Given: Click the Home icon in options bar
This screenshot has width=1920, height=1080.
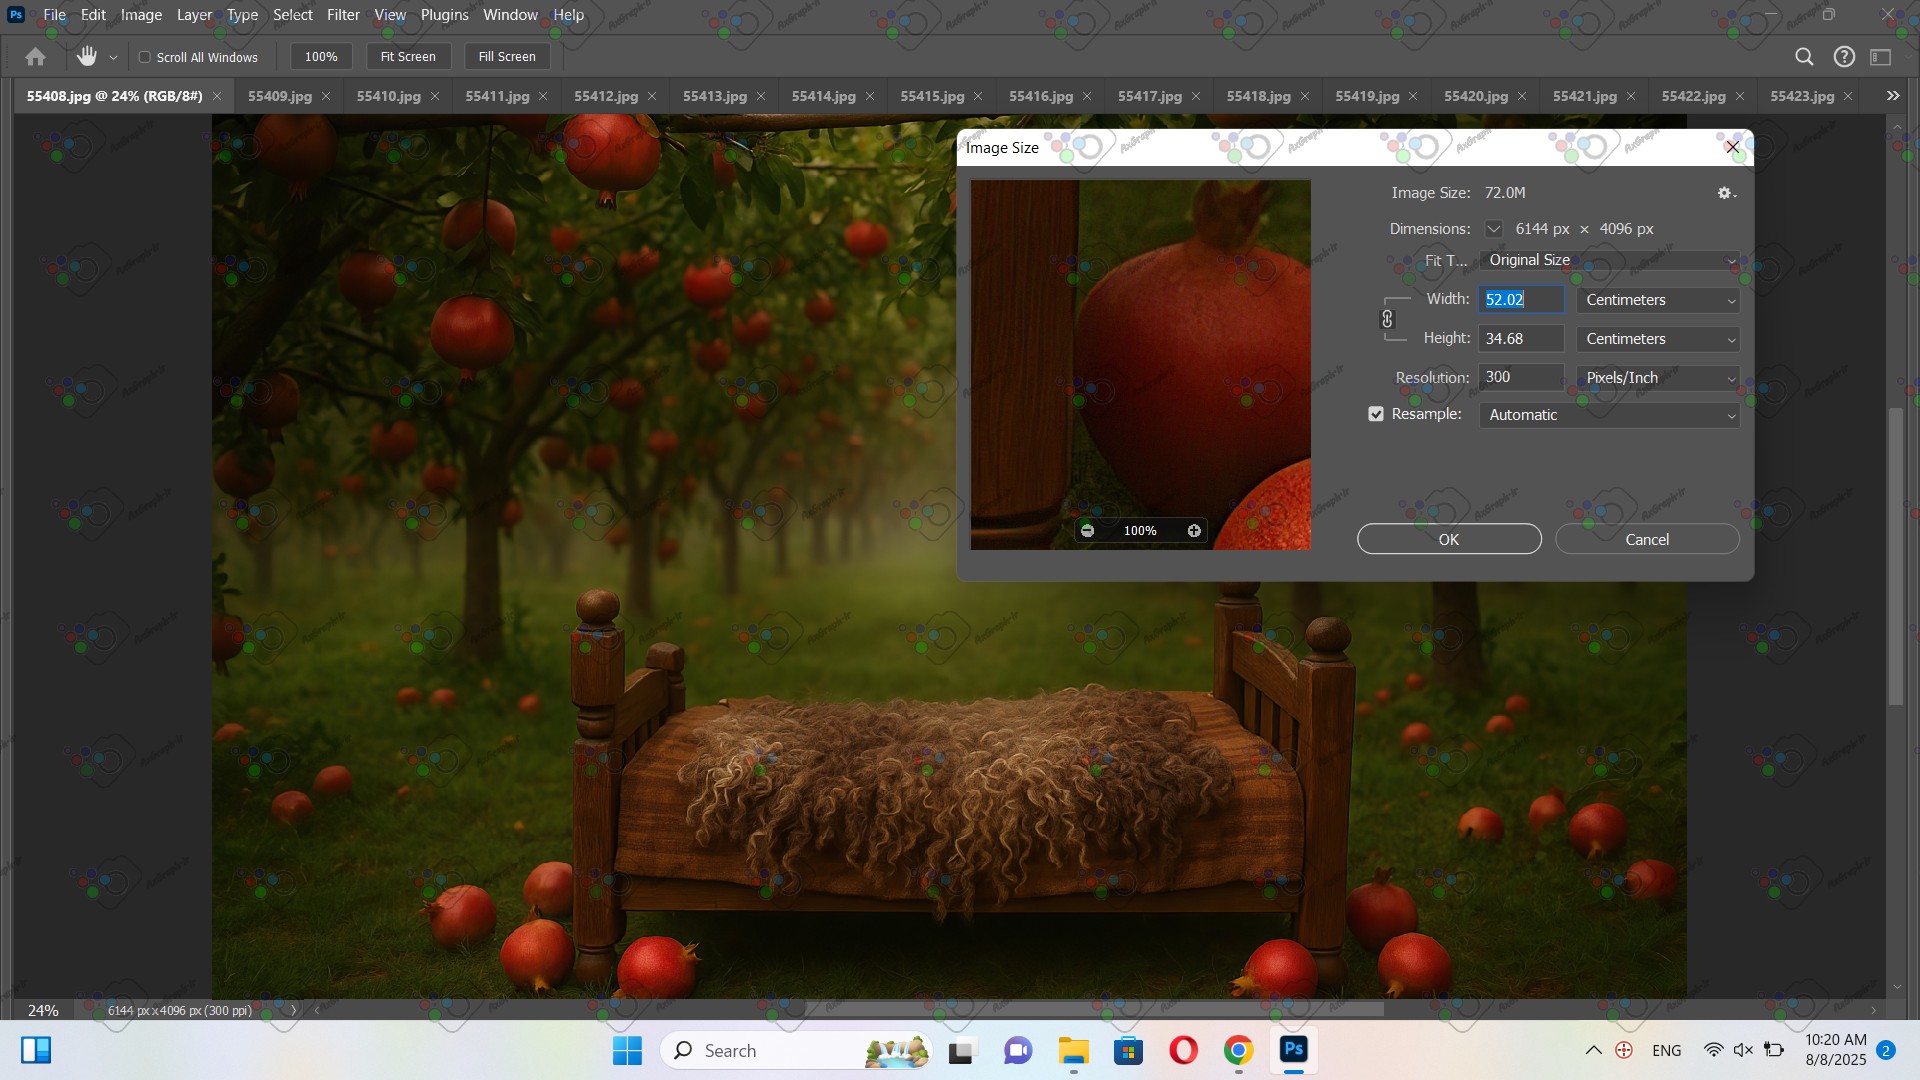Looking at the screenshot, I should (35, 57).
